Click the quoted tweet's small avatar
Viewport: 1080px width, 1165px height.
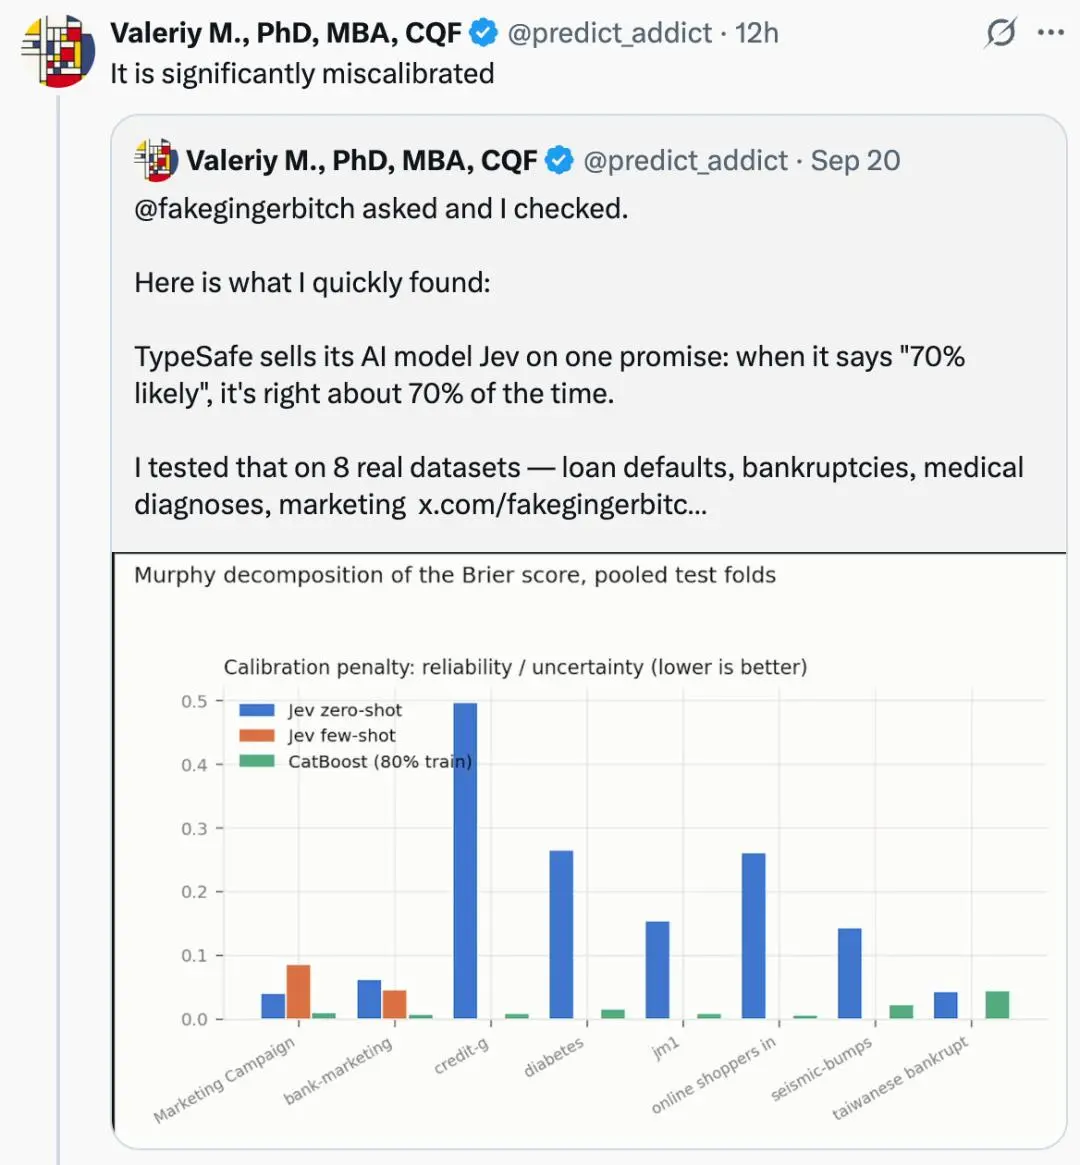click(156, 160)
